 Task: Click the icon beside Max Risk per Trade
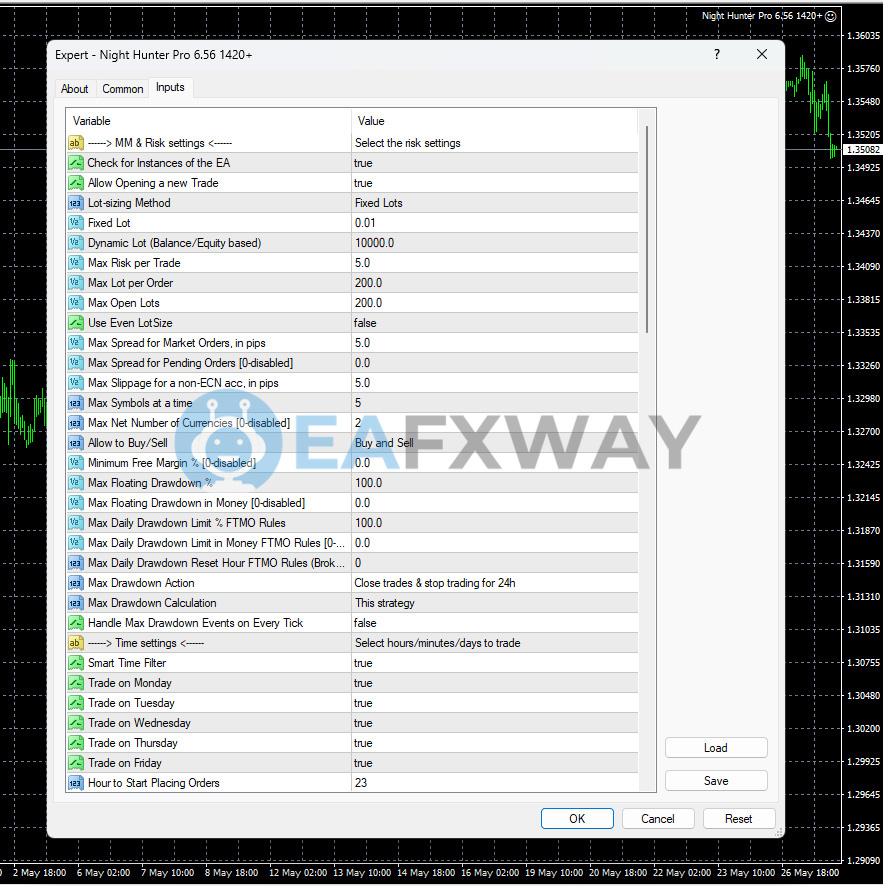pos(75,263)
